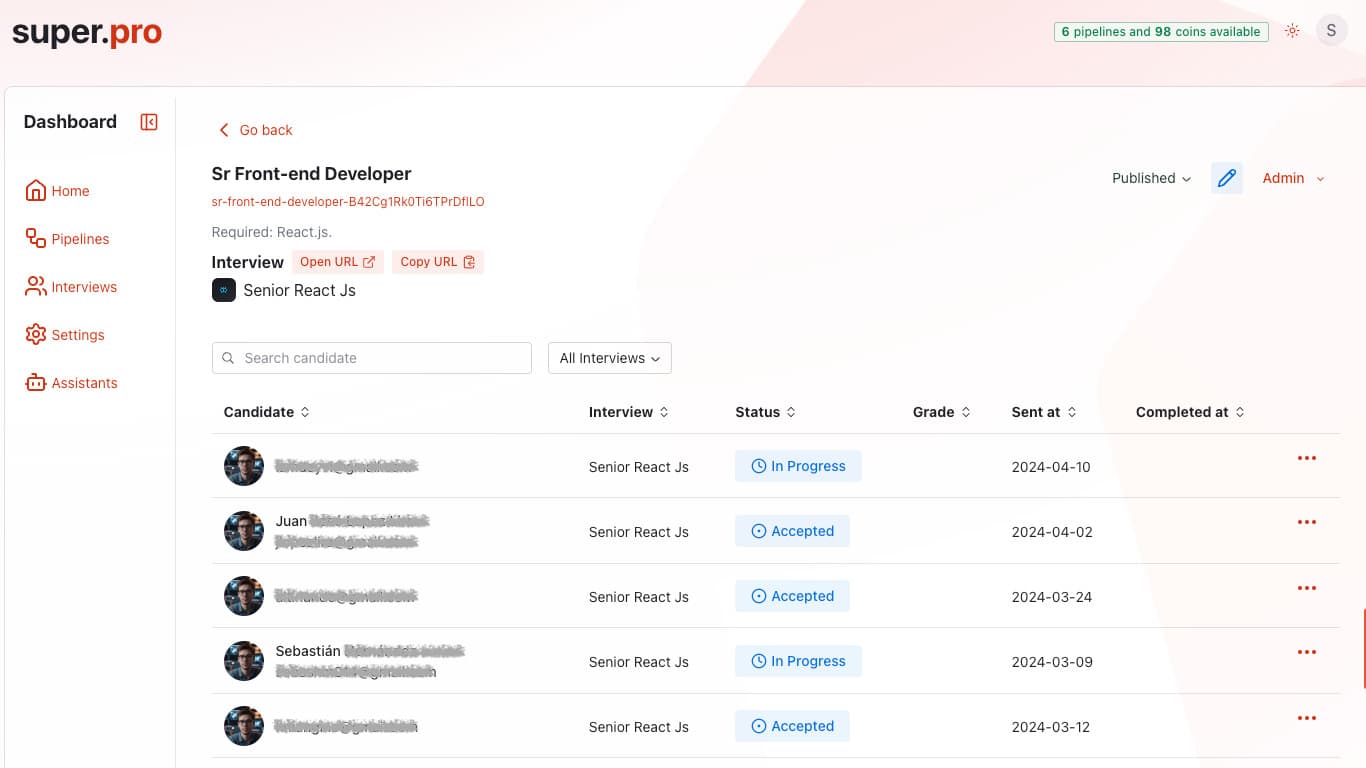The height and width of the screenshot is (768, 1366).
Task: Expand the Admin dropdown menu
Action: tap(1293, 178)
